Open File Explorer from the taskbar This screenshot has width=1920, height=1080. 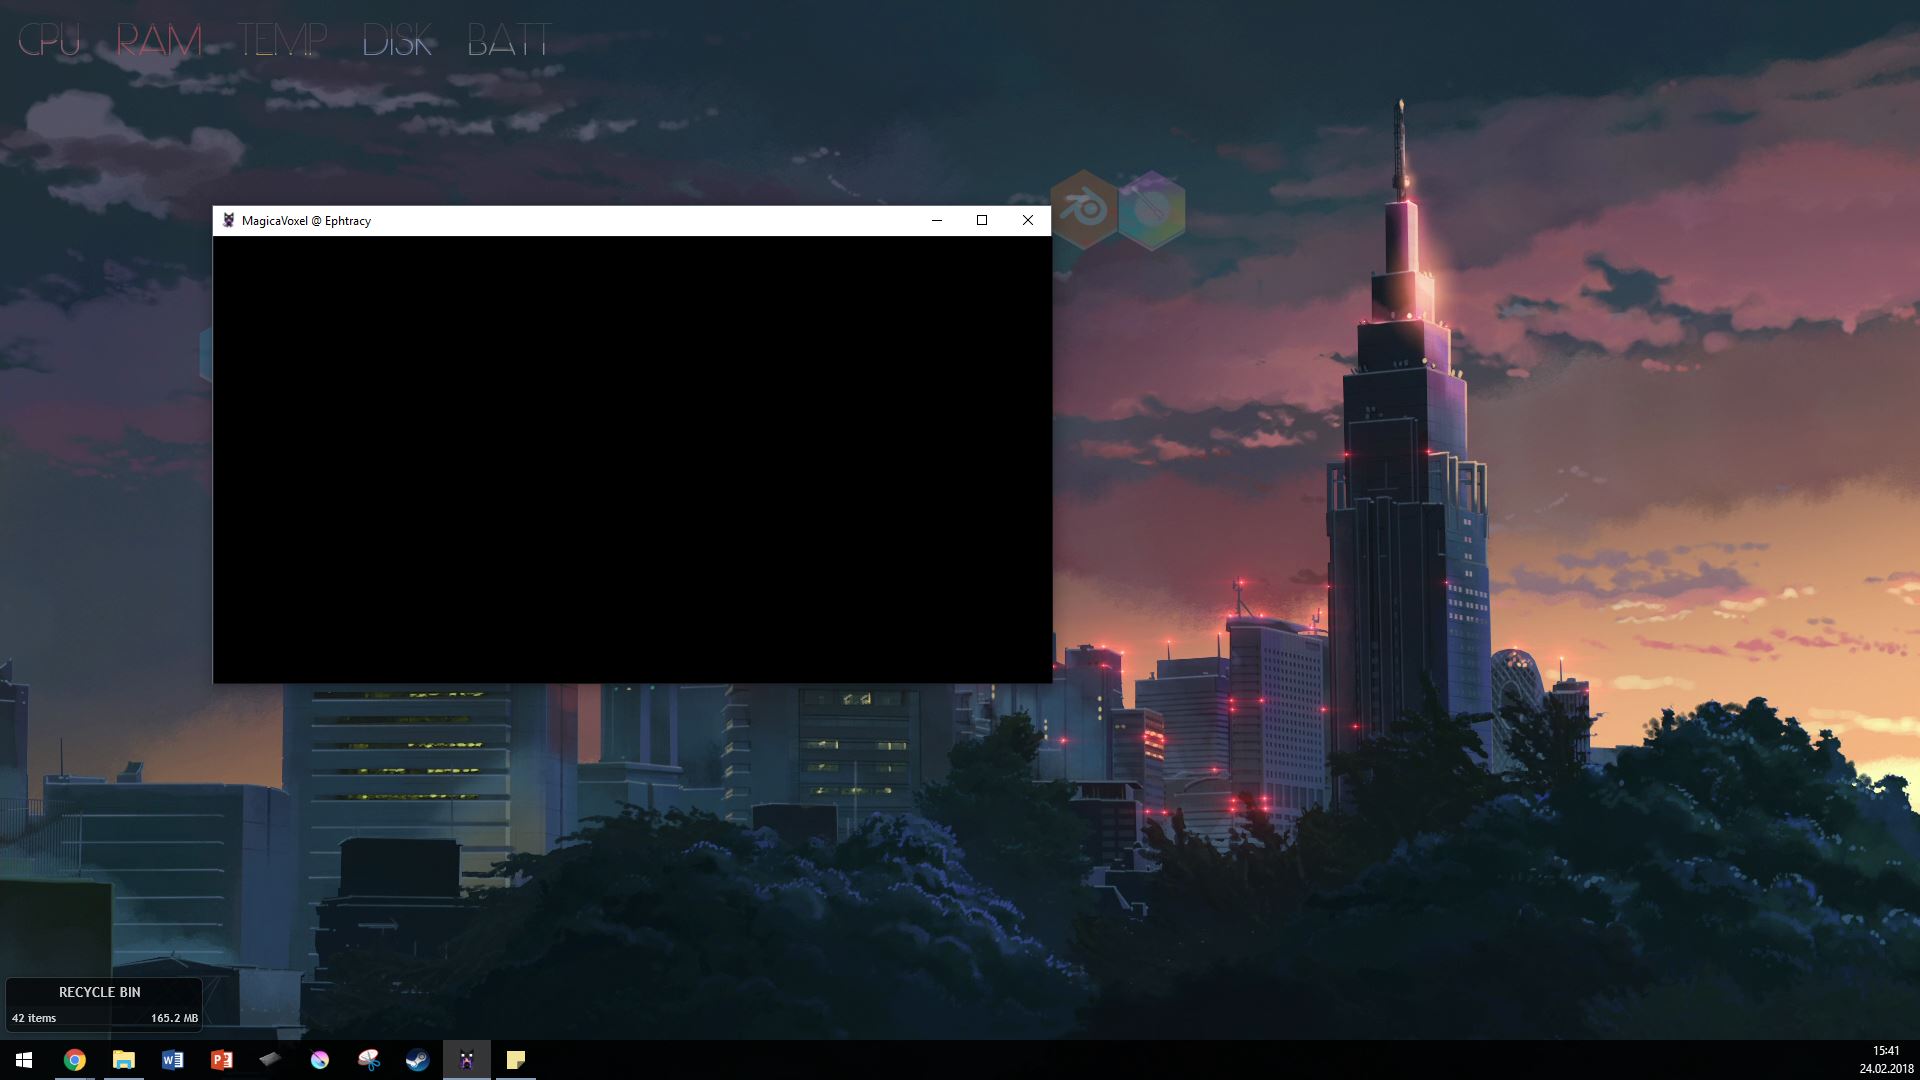pyautogui.click(x=124, y=1060)
